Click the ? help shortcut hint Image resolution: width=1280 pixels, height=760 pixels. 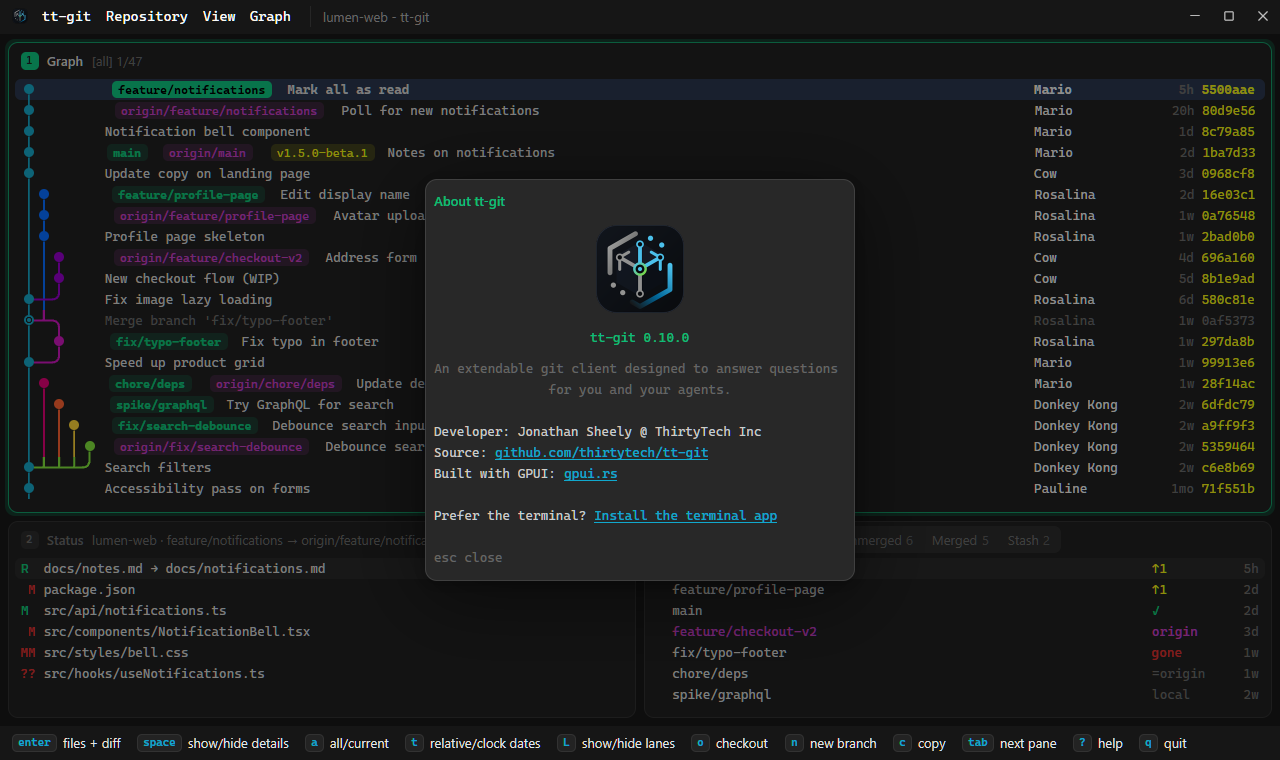[x=1097, y=743]
